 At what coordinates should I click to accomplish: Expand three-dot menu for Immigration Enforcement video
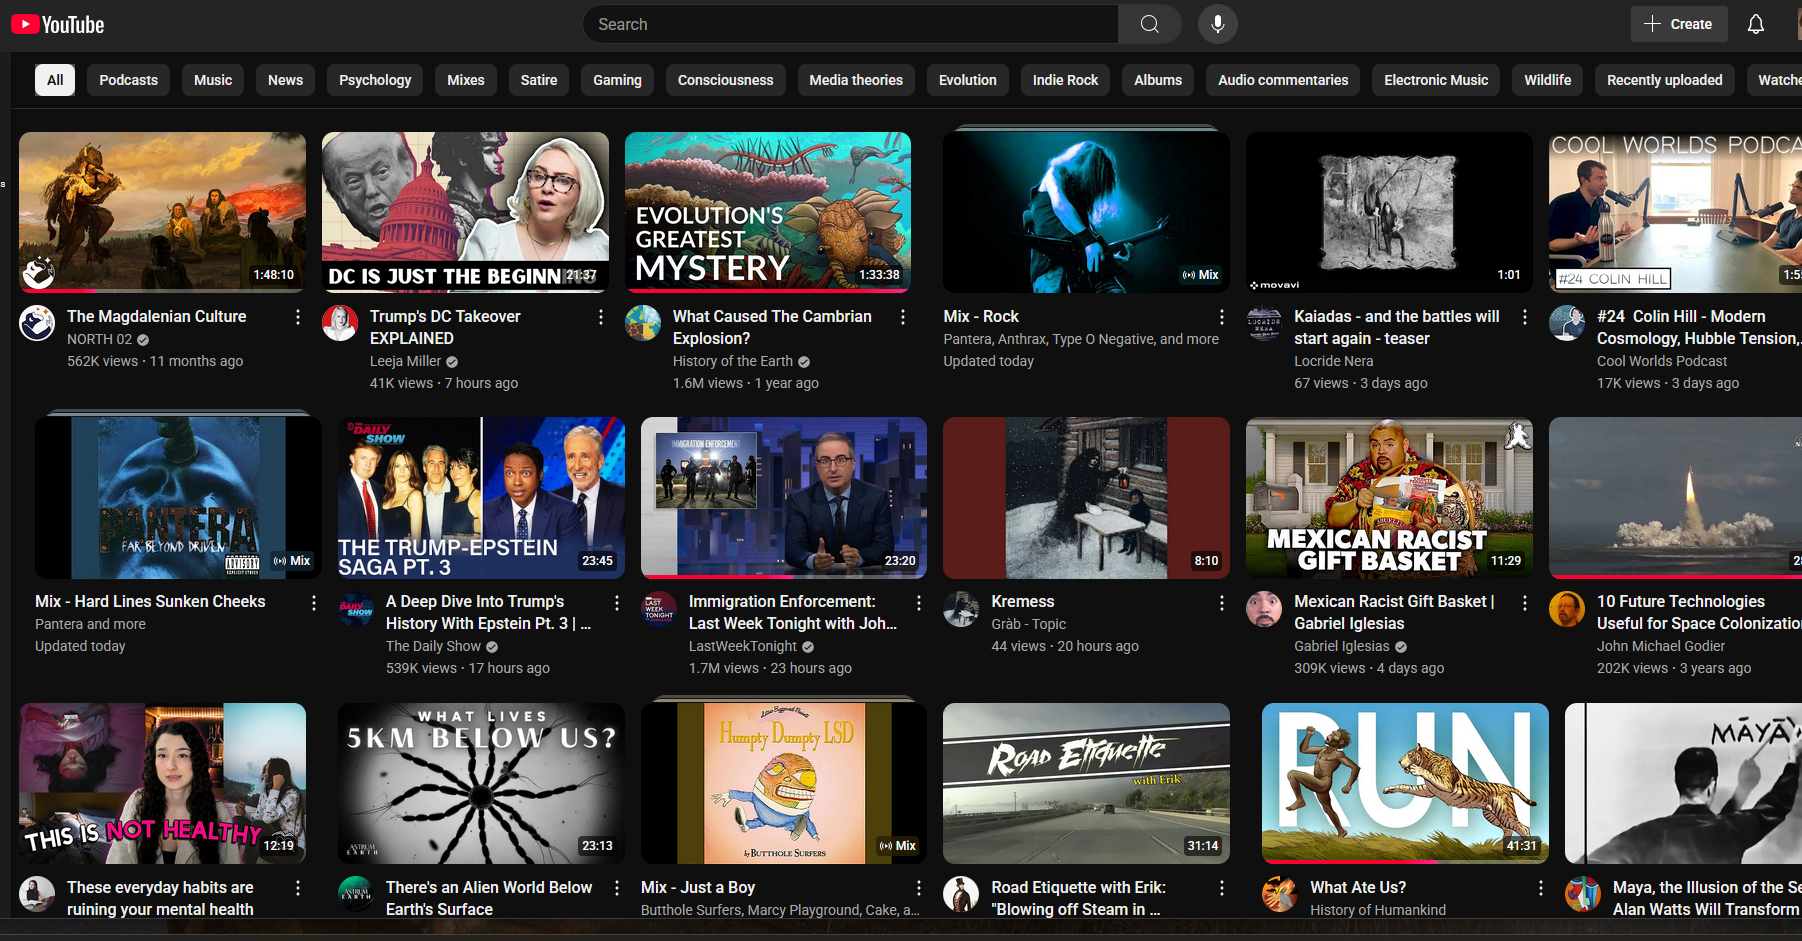[918, 603]
